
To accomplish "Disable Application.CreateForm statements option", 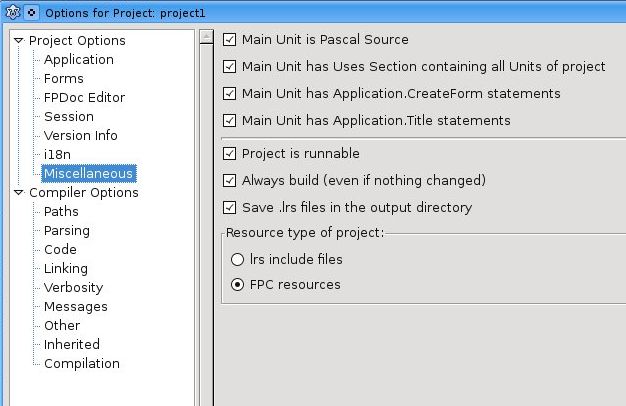I will [231, 94].
